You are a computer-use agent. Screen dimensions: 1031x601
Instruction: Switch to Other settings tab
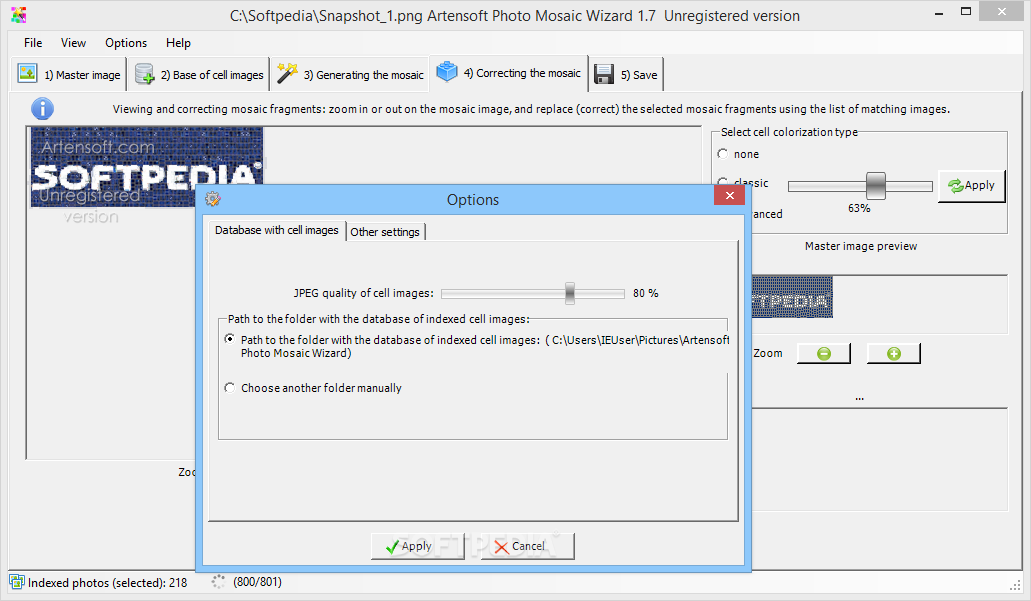point(385,232)
